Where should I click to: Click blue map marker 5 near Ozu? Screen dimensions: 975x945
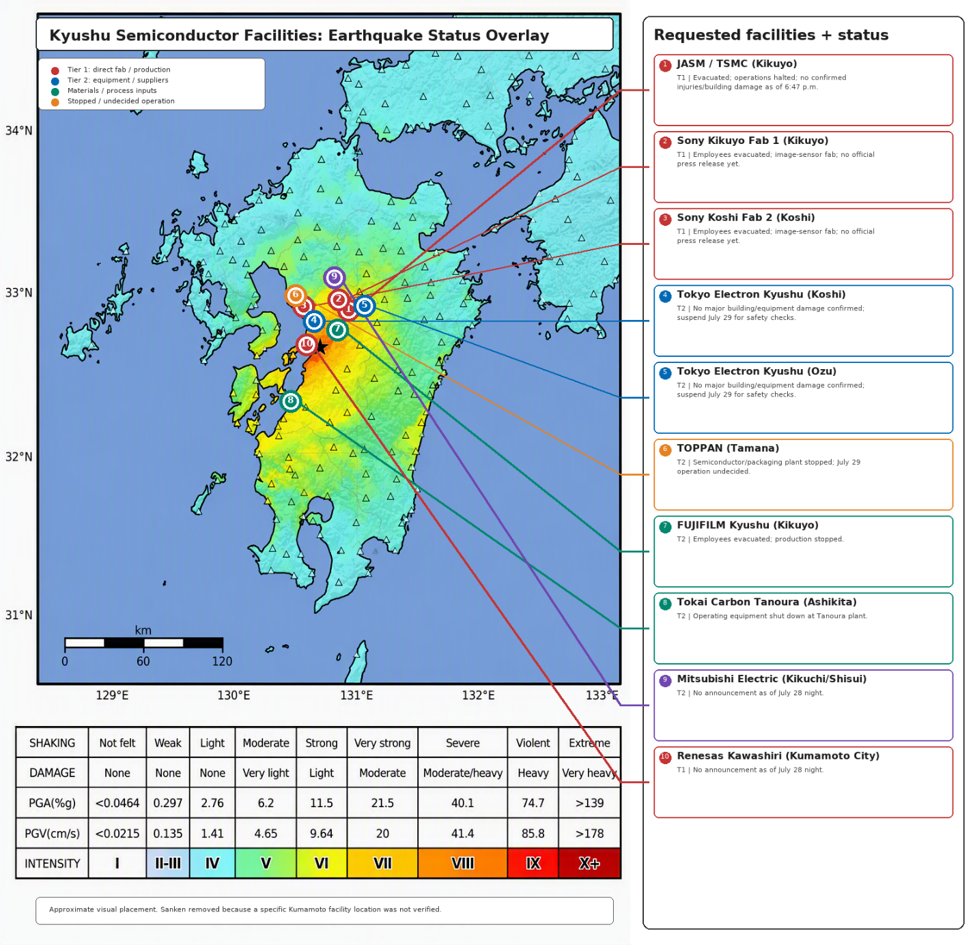click(x=364, y=305)
